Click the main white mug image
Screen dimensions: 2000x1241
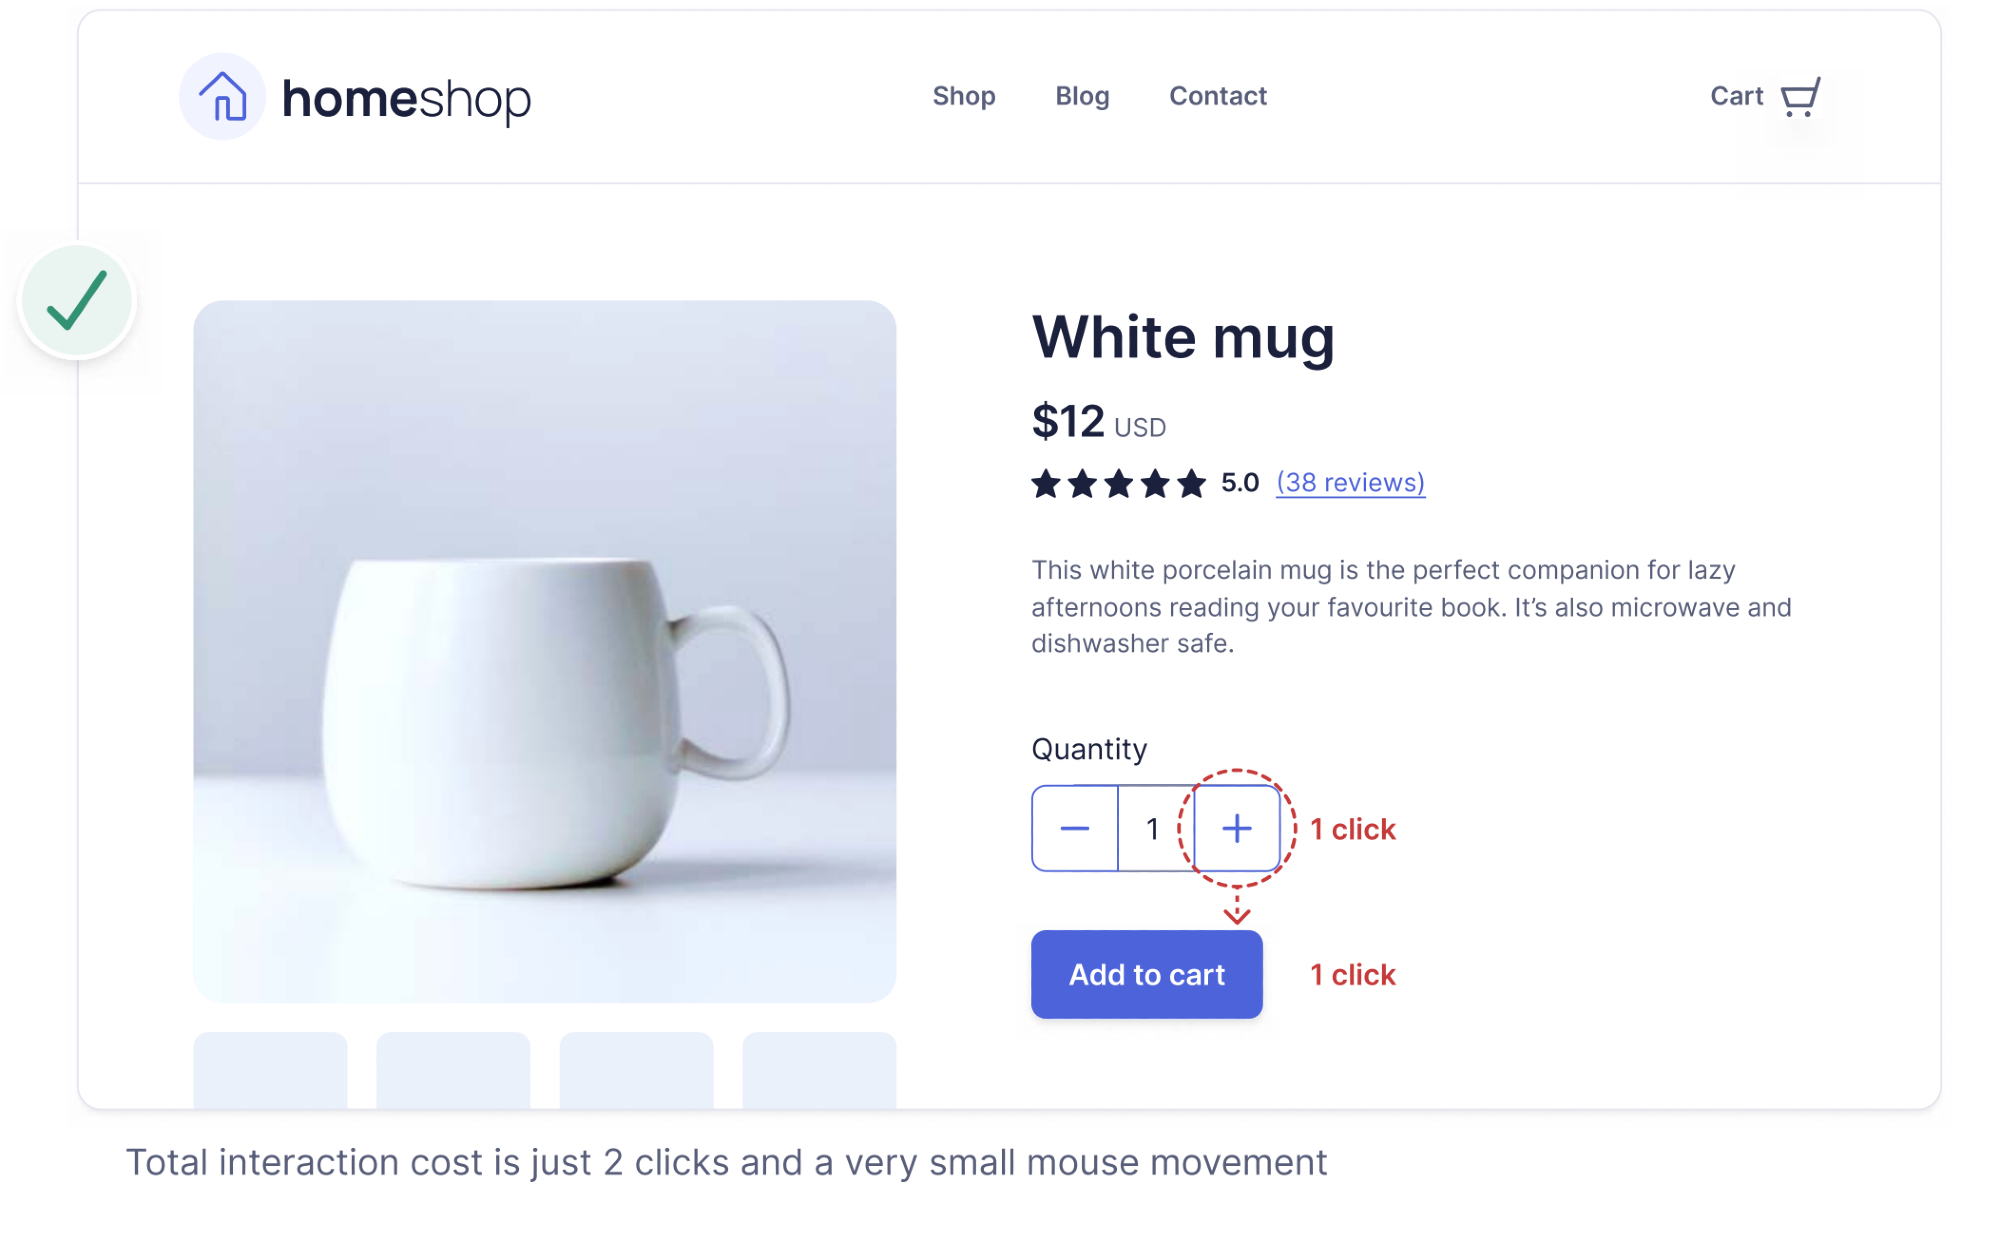[545, 652]
